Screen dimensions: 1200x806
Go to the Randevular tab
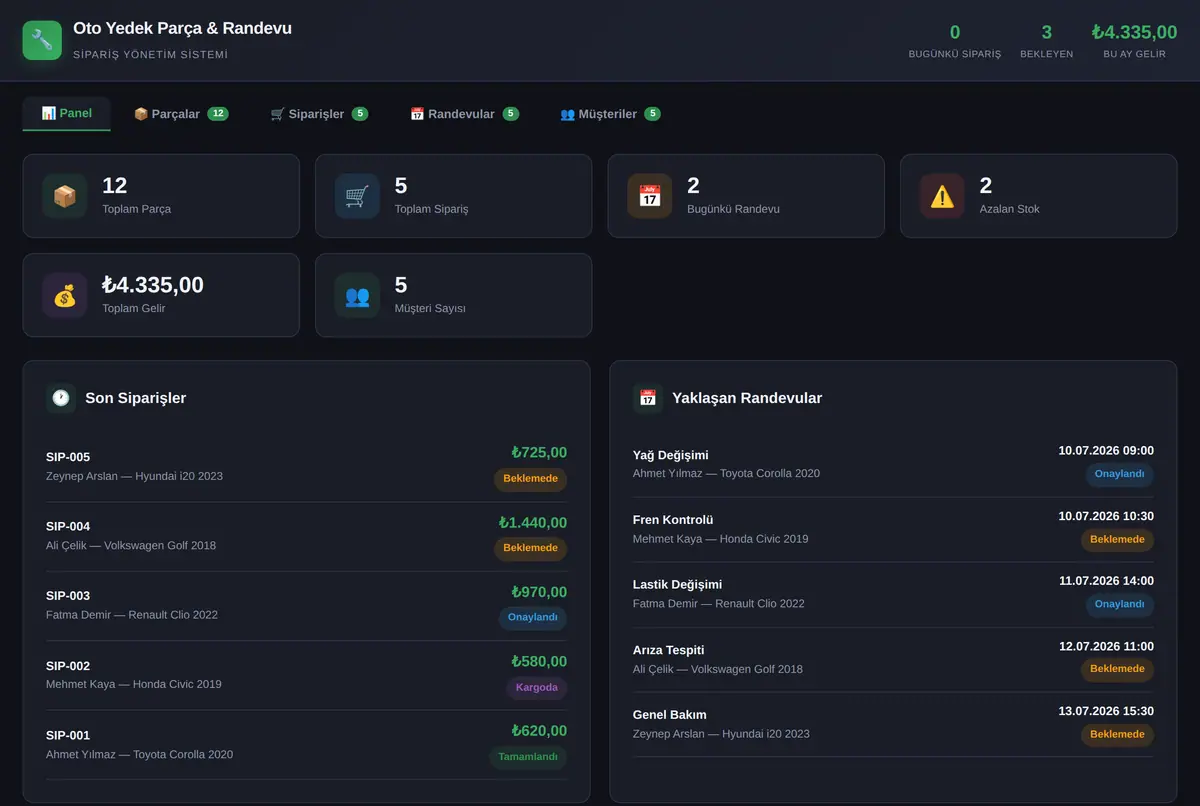coord(464,114)
